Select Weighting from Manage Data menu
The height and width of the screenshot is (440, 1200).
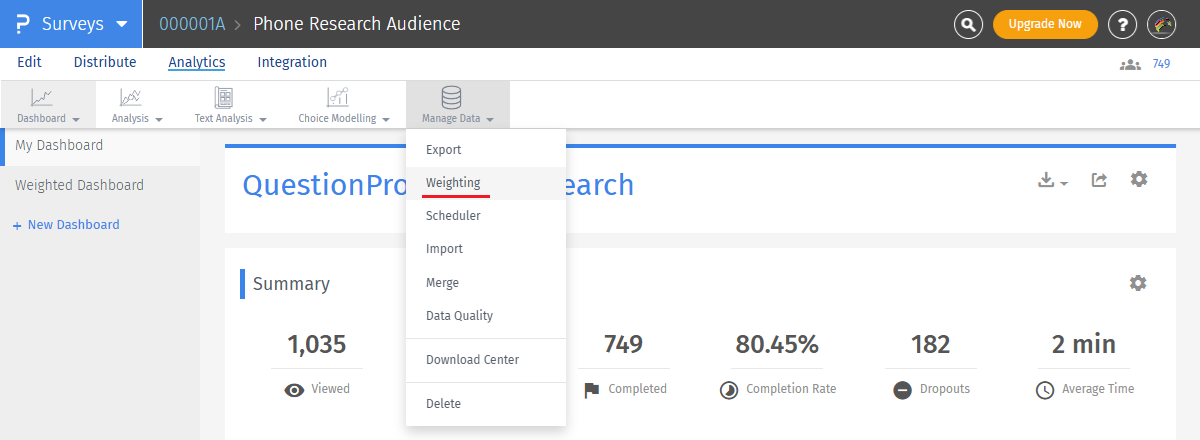[453, 183]
